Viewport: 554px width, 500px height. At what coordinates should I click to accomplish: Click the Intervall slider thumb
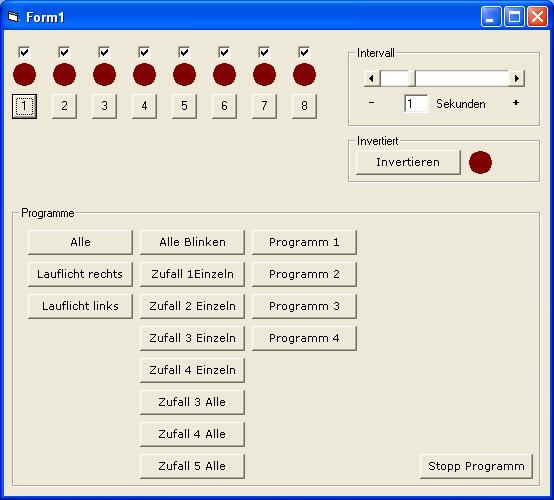tap(412, 78)
